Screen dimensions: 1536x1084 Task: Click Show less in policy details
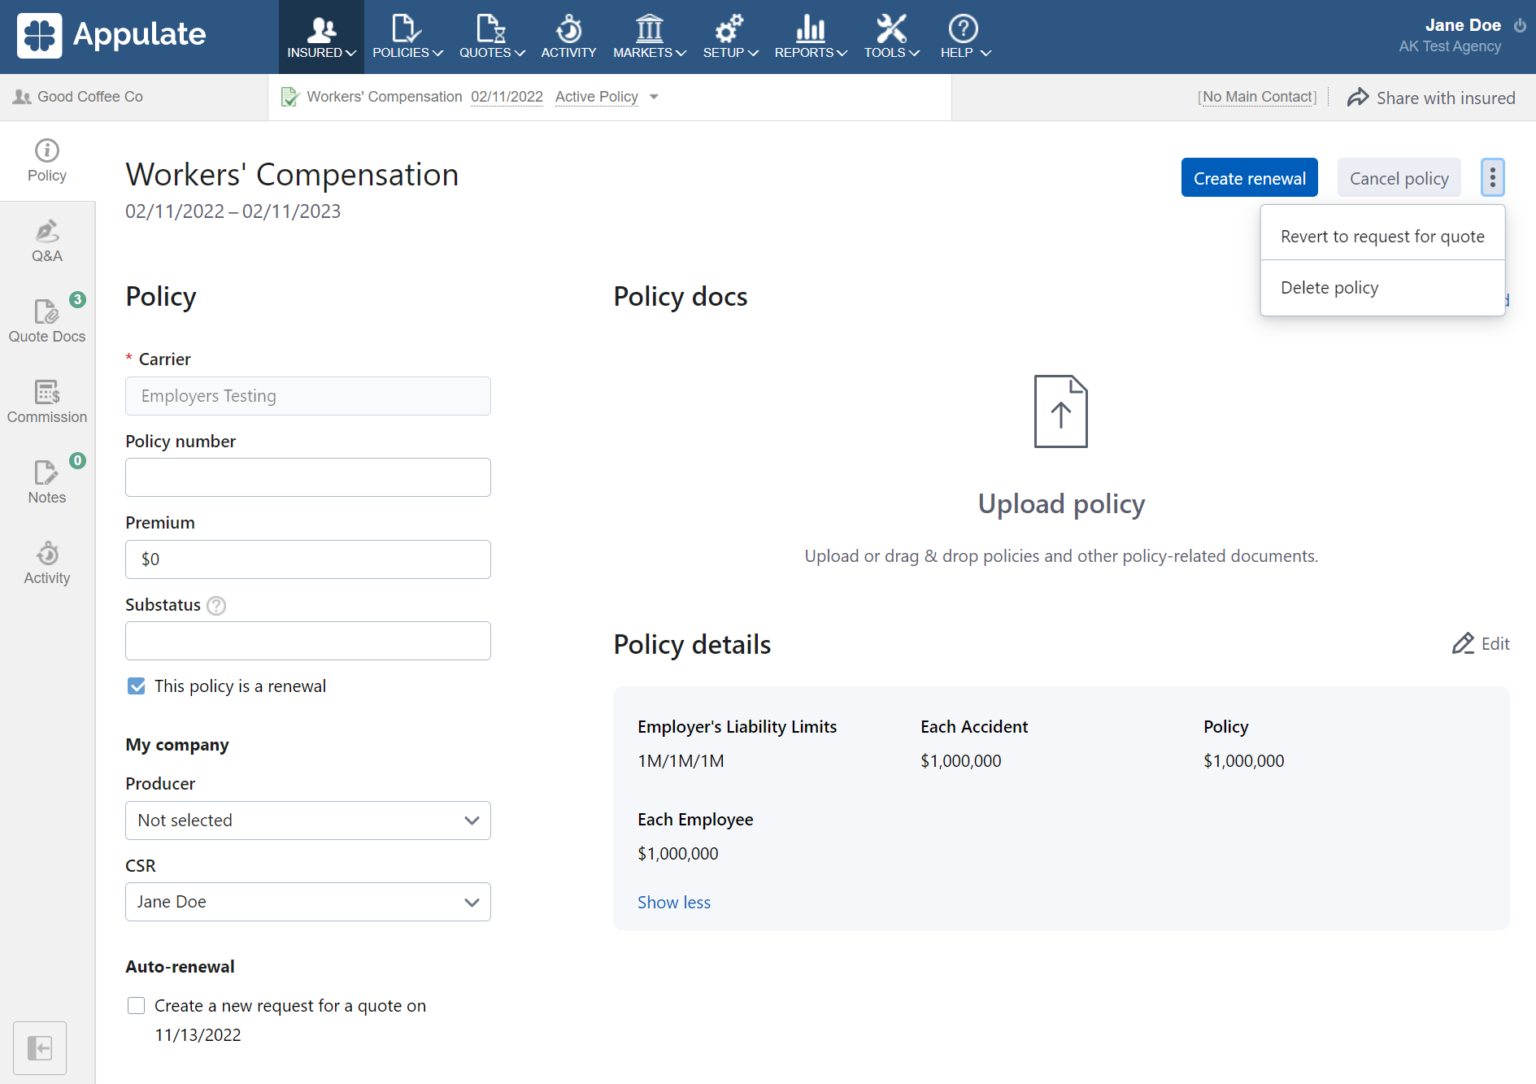tap(674, 902)
